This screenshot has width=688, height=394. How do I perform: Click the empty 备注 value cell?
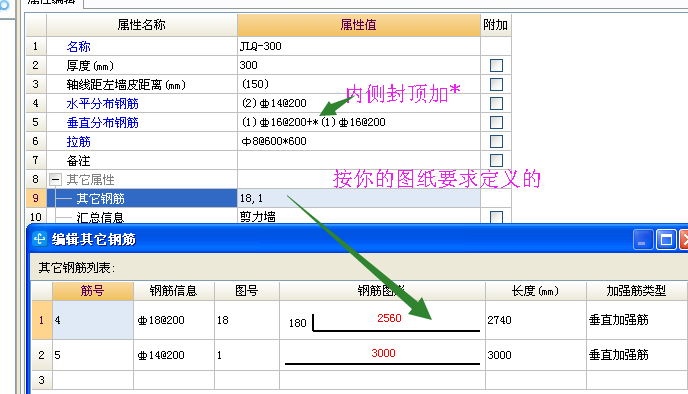358,160
